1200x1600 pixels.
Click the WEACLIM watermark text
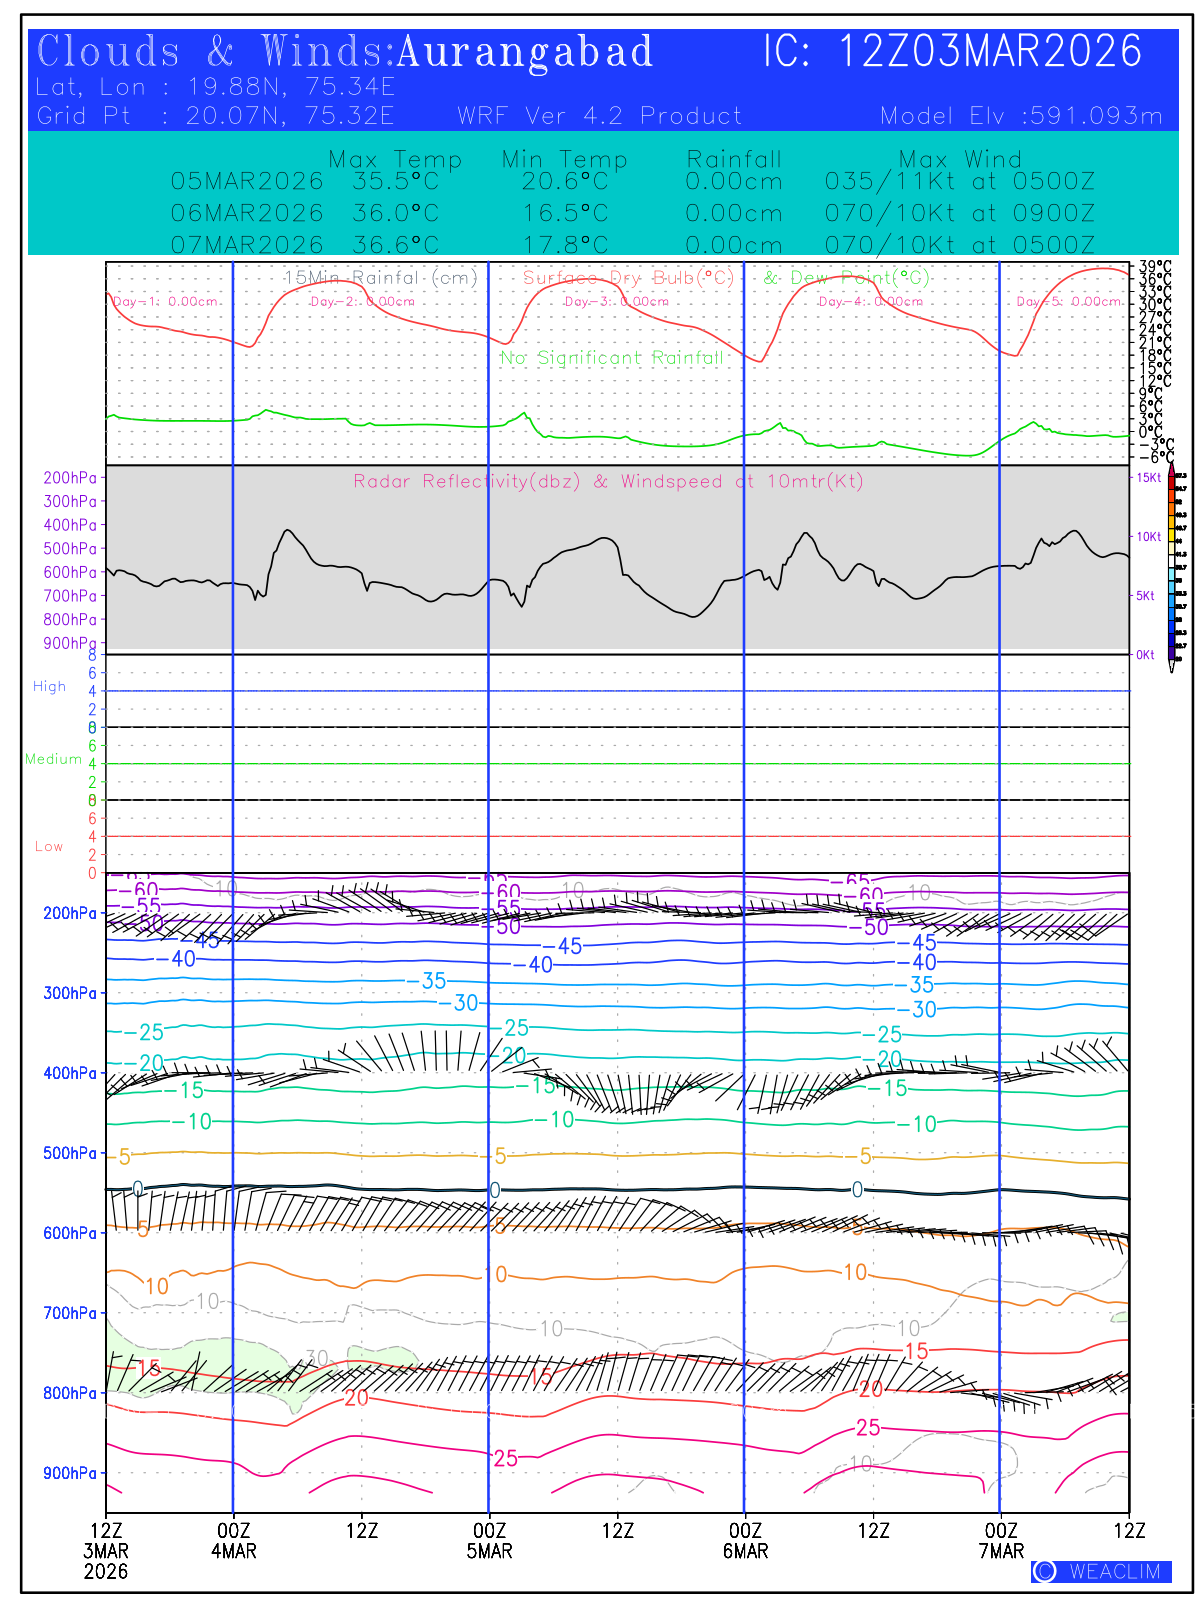(x=1114, y=1571)
